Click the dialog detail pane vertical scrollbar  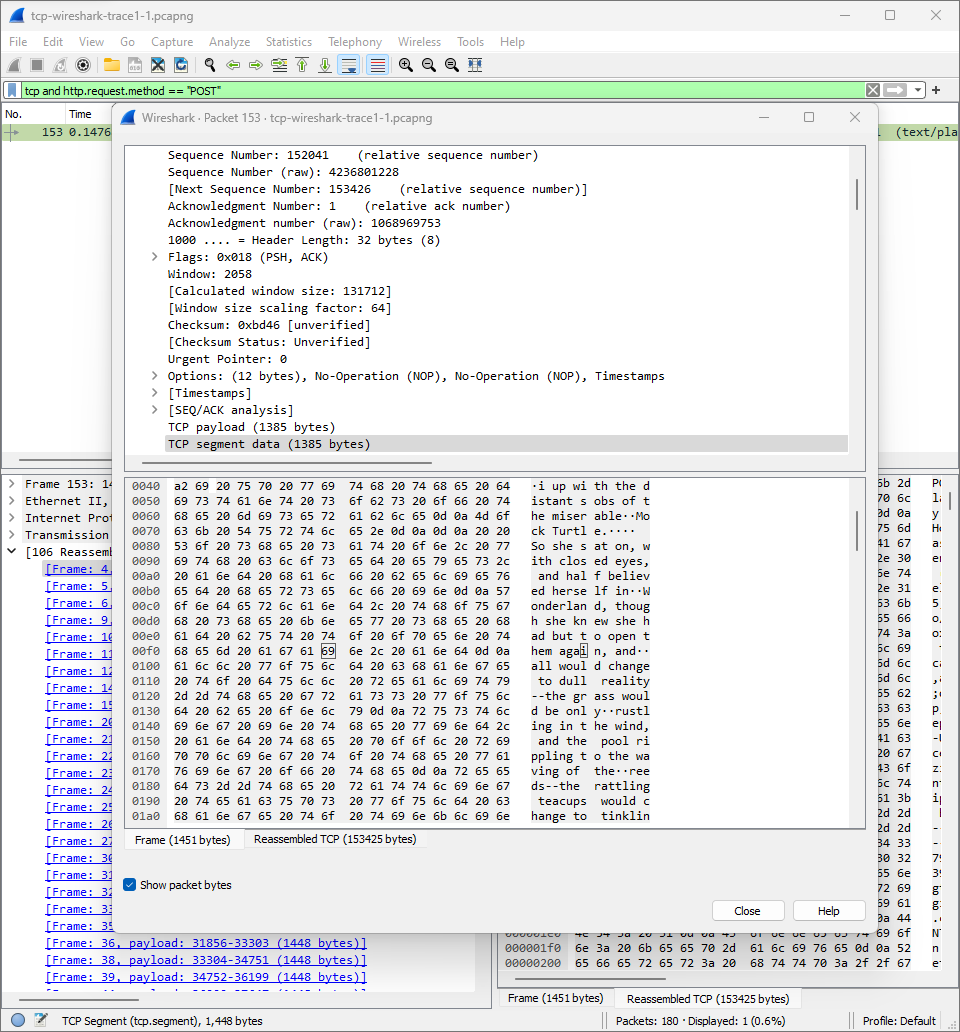(857, 195)
